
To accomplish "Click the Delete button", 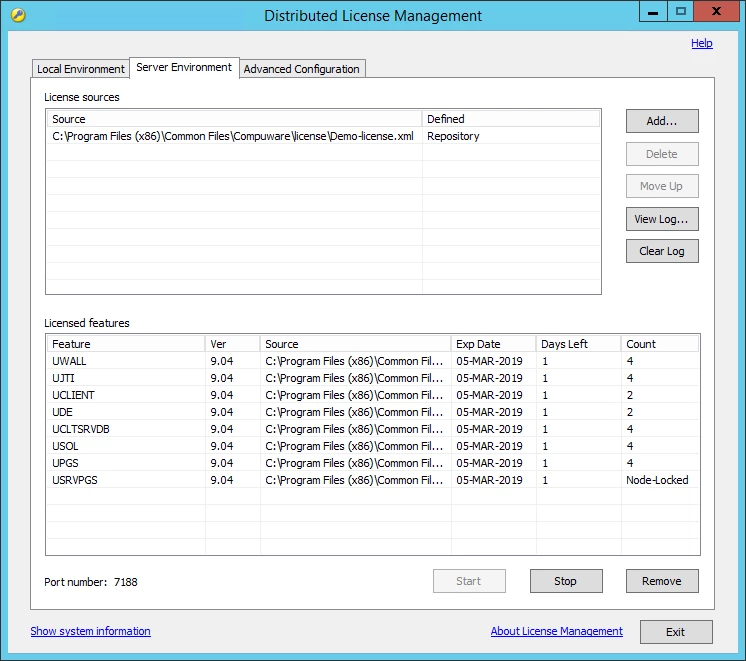I will coord(662,154).
